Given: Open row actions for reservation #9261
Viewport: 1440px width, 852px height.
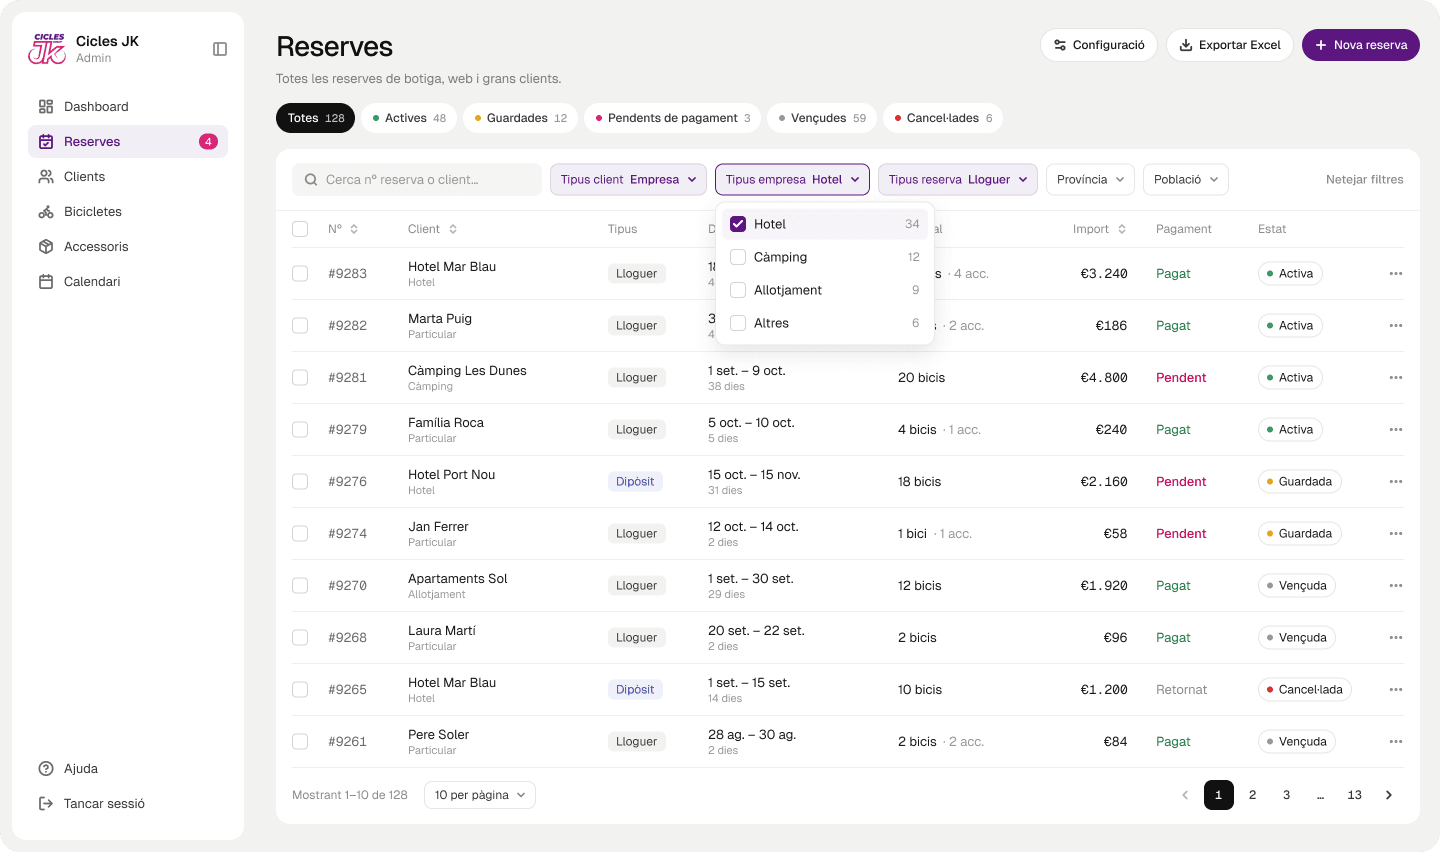Looking at the screenshot, I should pos(1396,742).
